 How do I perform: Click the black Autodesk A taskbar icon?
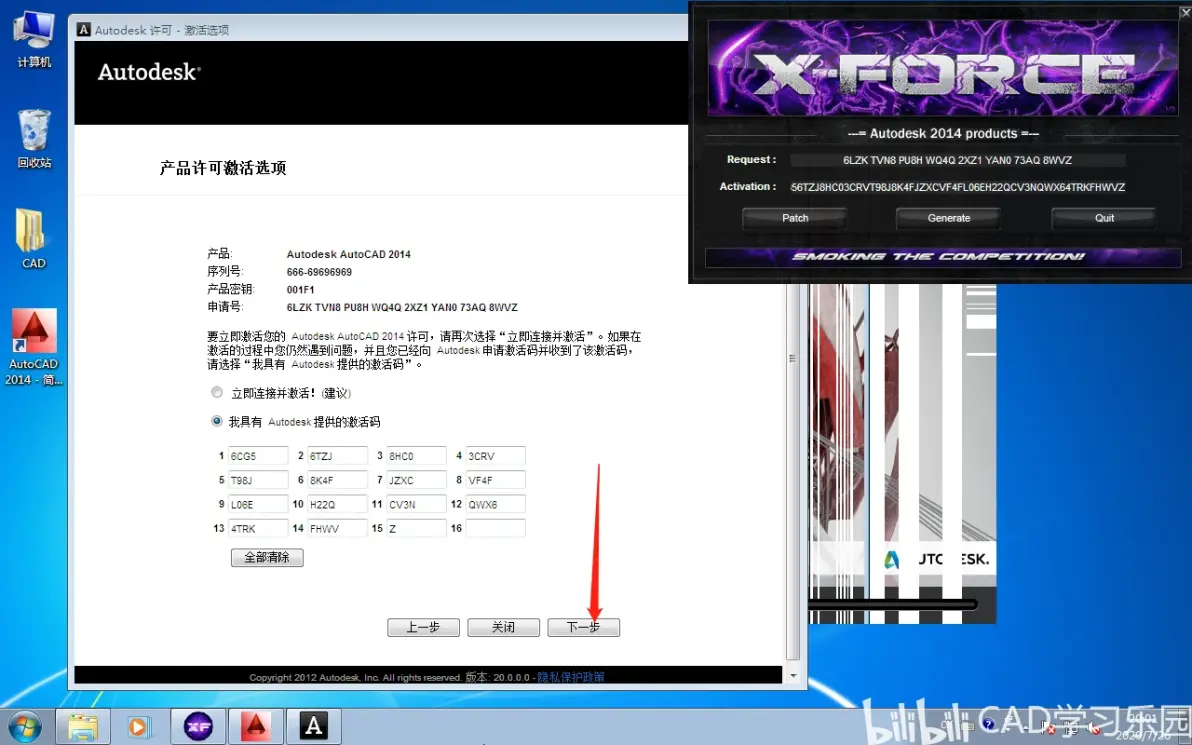click(x=314, y=727)
